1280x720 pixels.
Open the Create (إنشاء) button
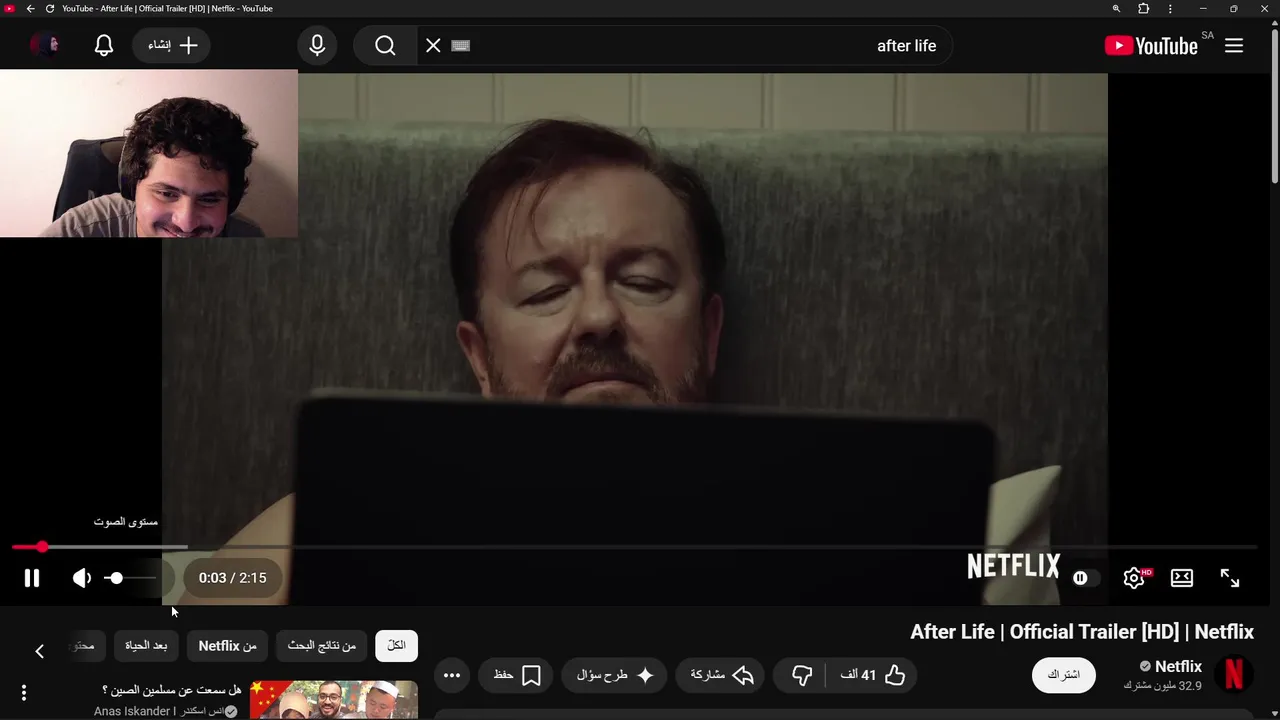[x=172, y=46]
